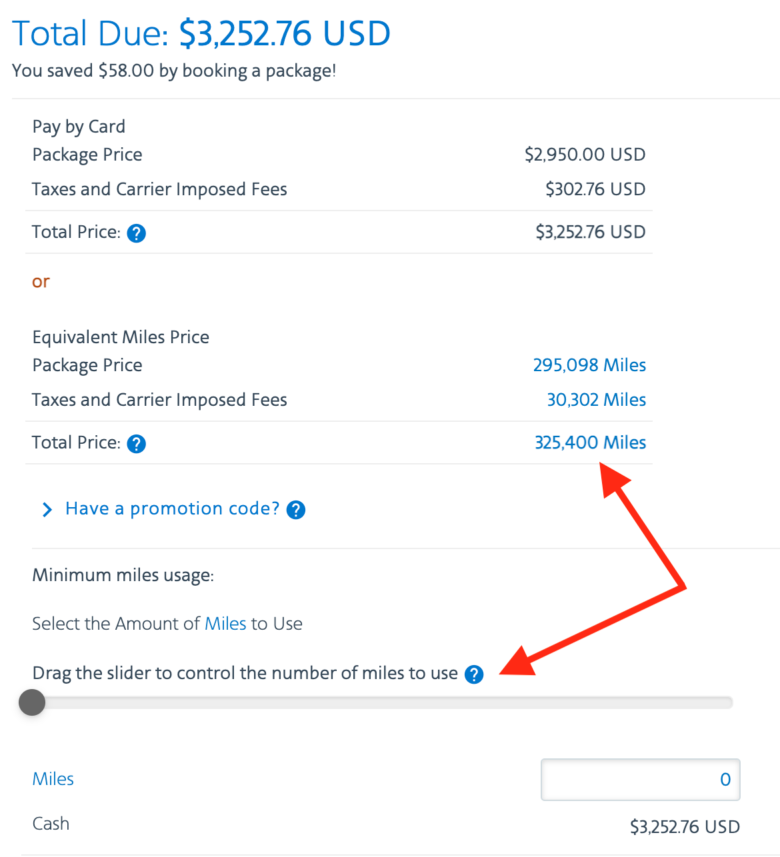Click help icon beside card Total Price
780x857 pixels.
(x=137, y=233)
